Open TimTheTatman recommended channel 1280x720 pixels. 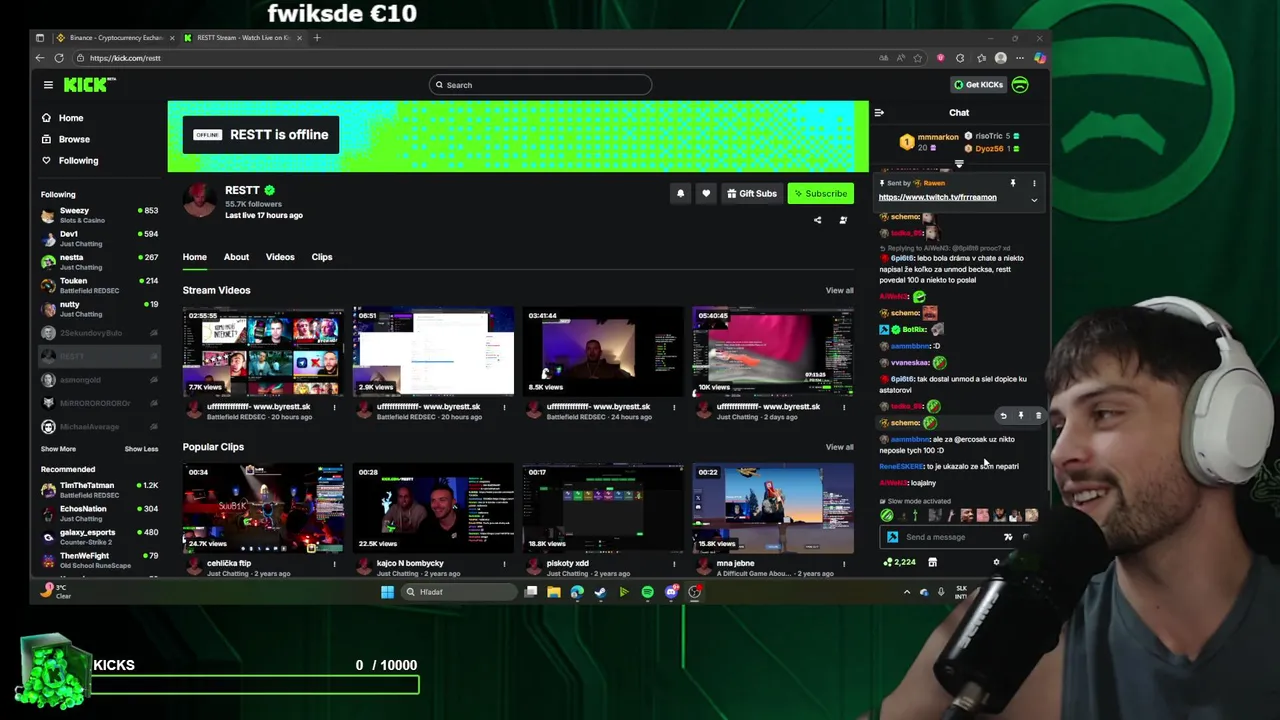click(x=99, y=490)
